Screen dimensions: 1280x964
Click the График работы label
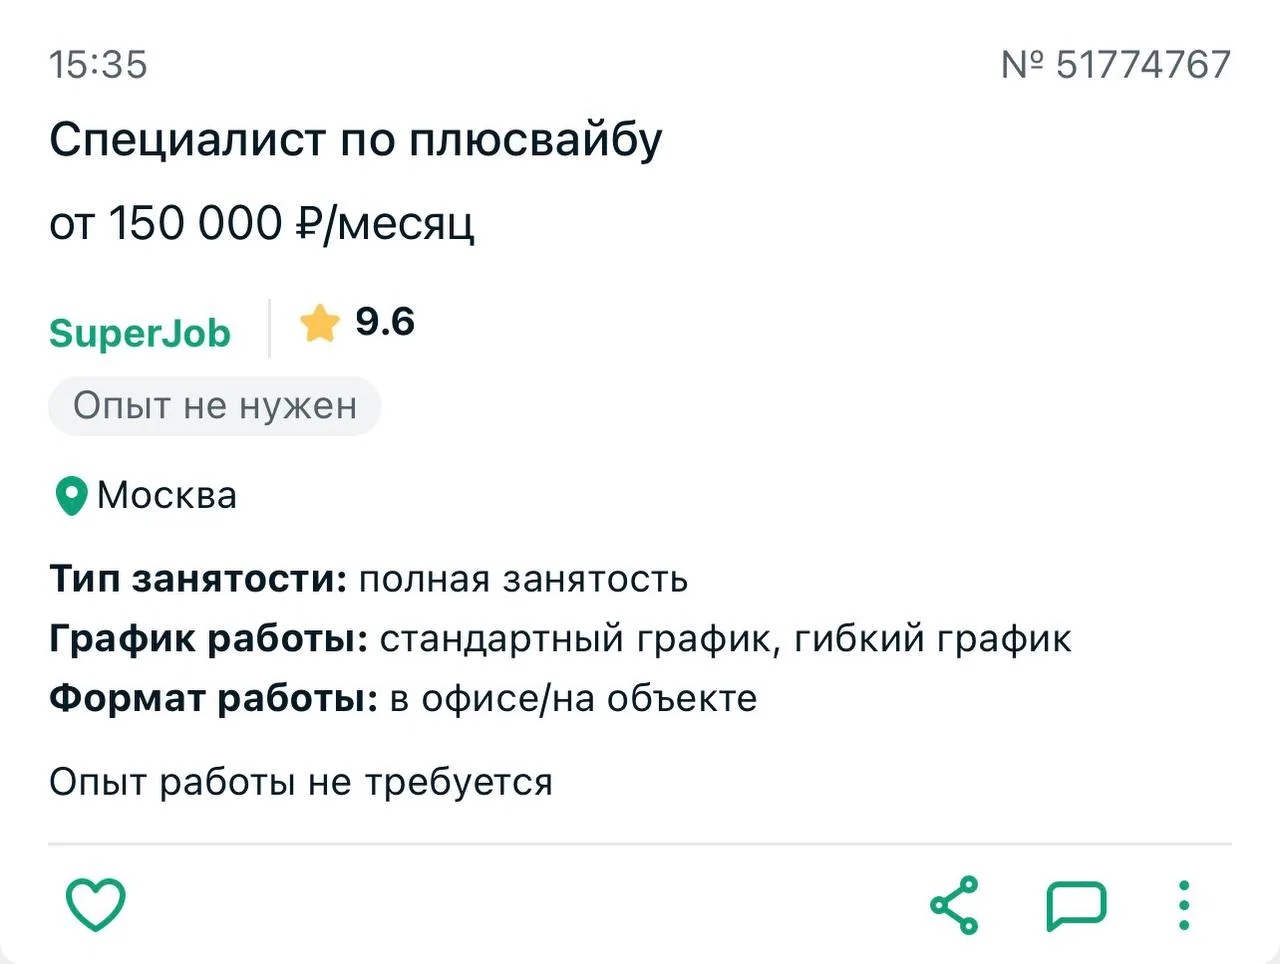coord(209,639)
